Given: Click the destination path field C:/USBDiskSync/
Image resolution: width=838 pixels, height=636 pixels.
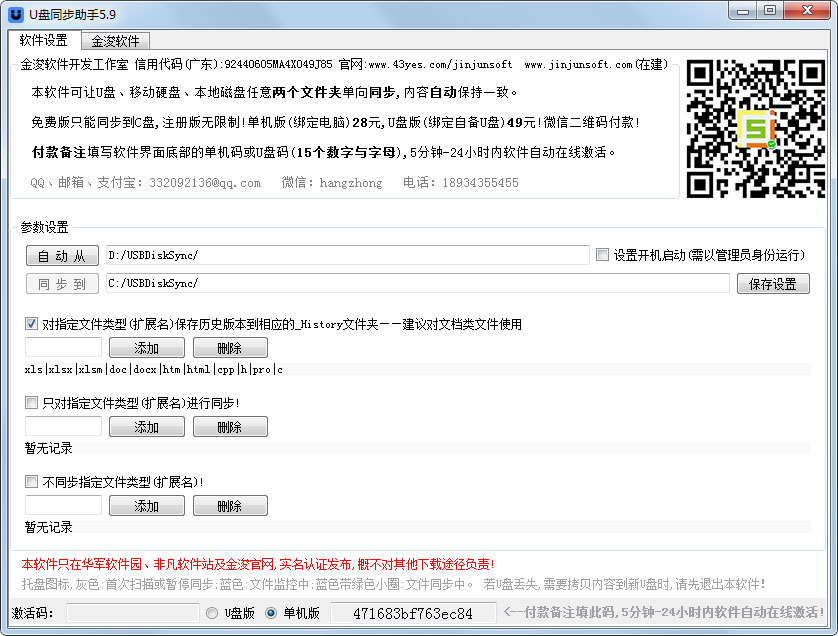Looking at the screenshot, I should coord(416,284).
